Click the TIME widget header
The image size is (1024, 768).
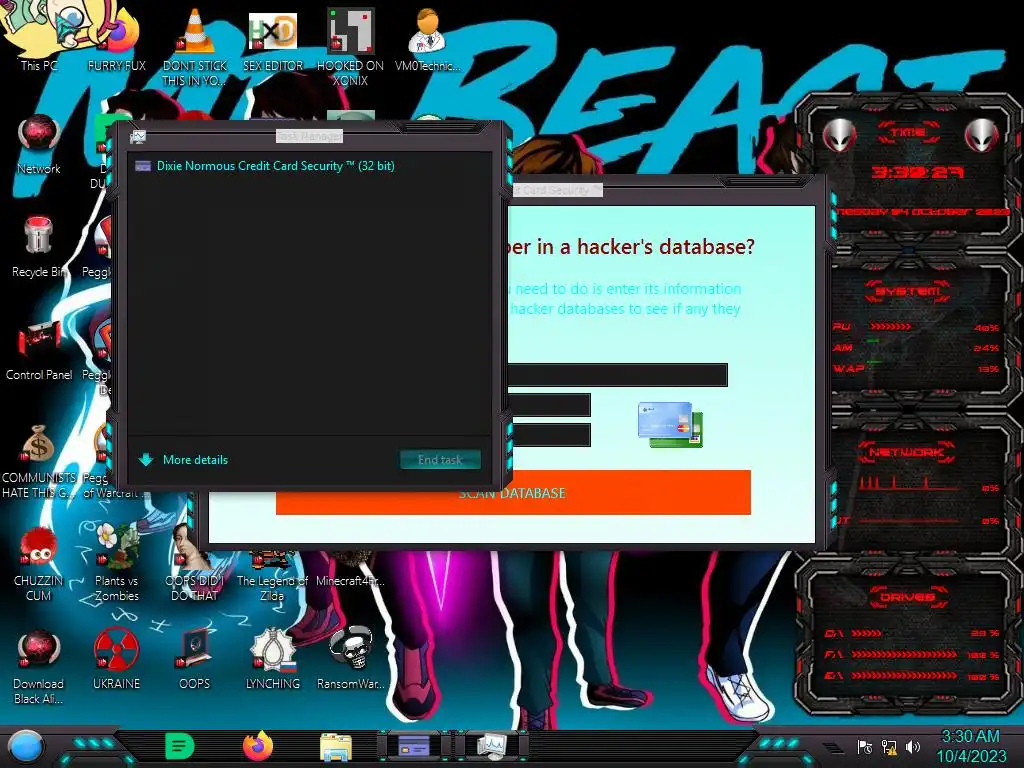pos(908,133)
